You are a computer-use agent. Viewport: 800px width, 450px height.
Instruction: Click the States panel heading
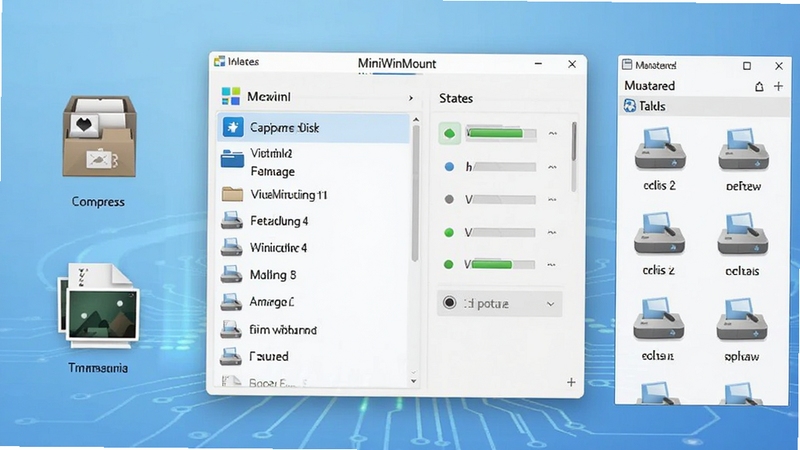[456, 98]
